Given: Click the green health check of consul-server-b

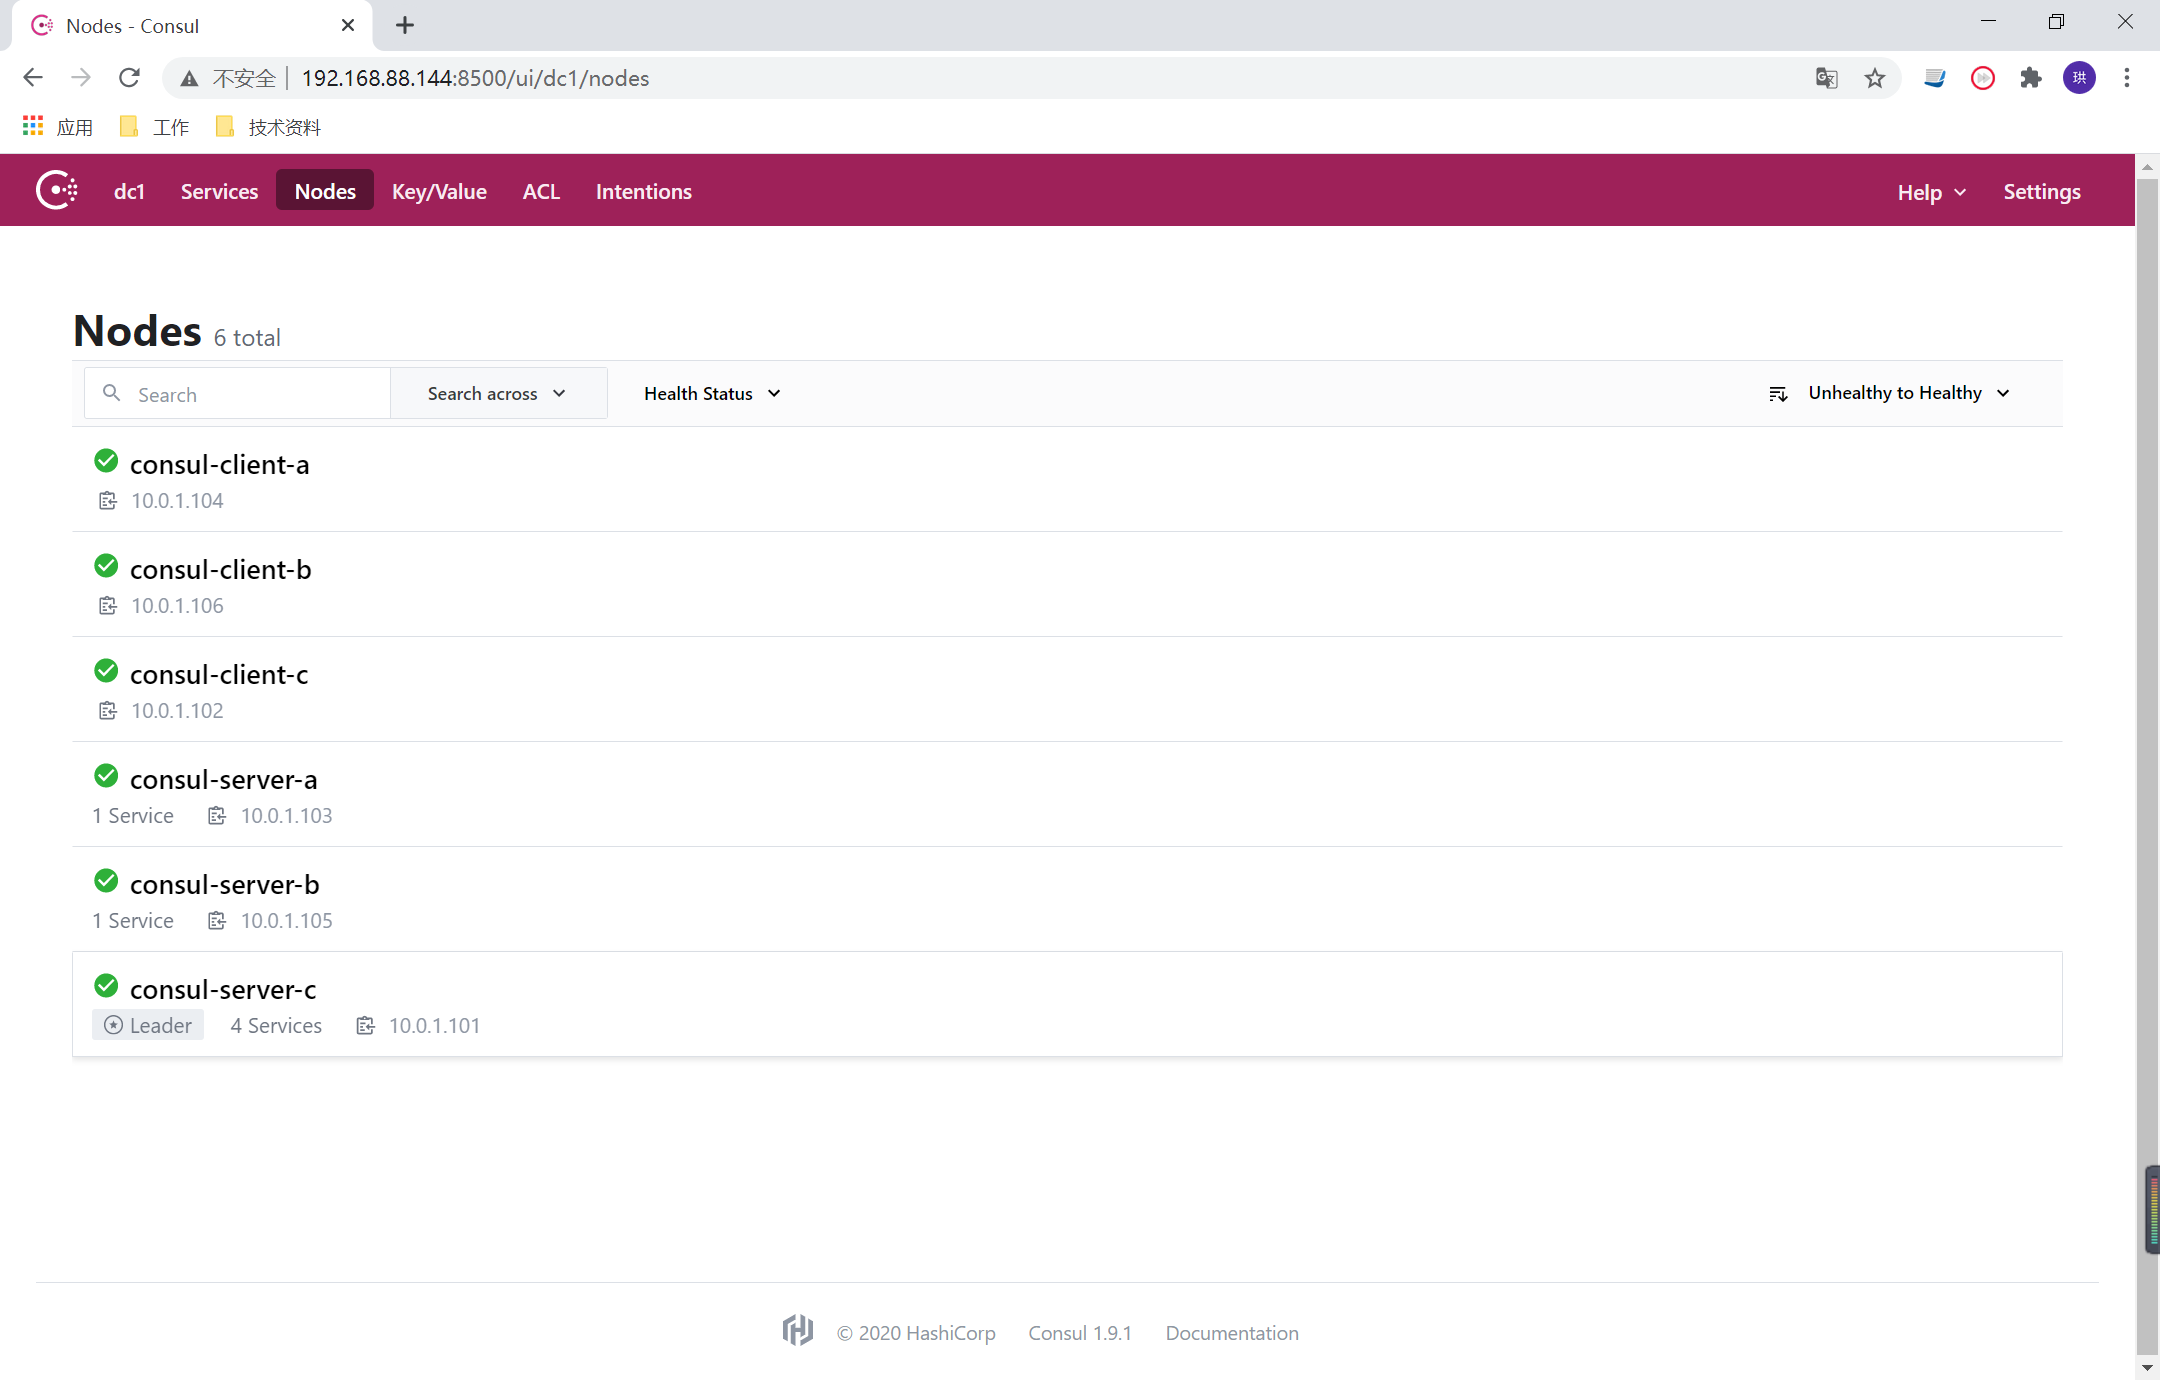Looking at the screenshot, I should (x=106, y=881).
